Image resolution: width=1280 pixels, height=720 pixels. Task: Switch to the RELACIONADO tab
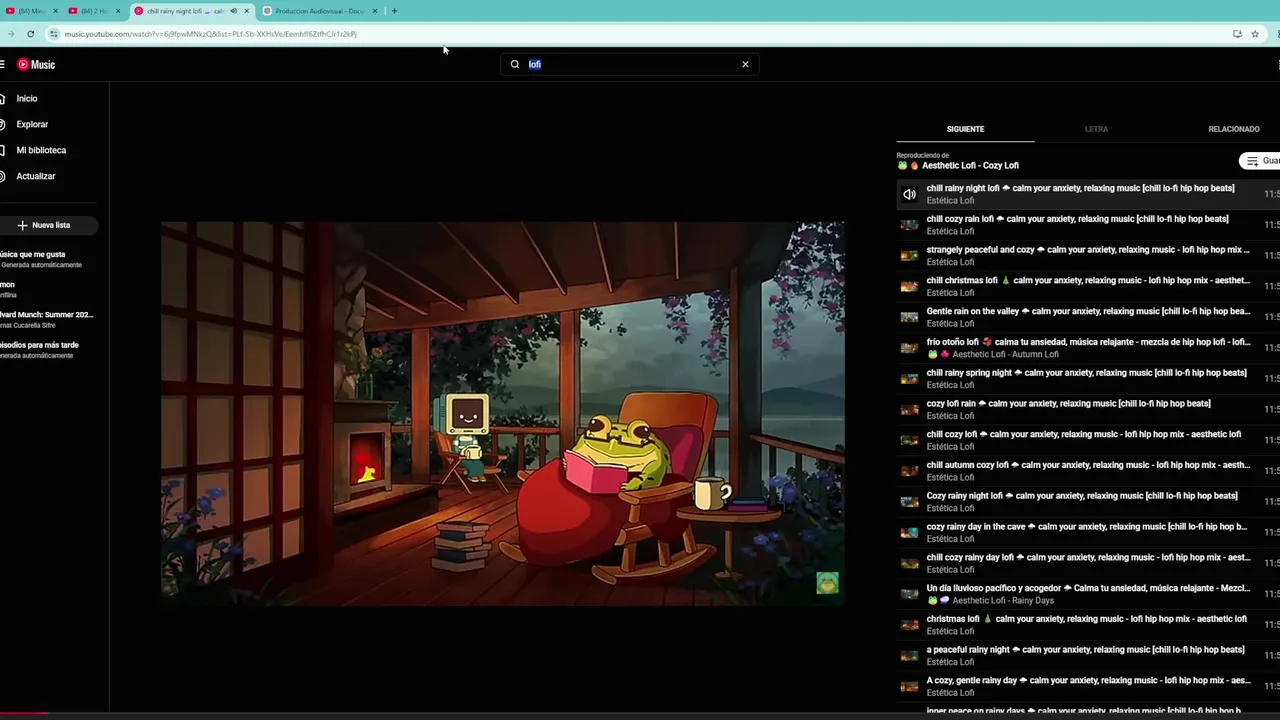point(1234,129)
